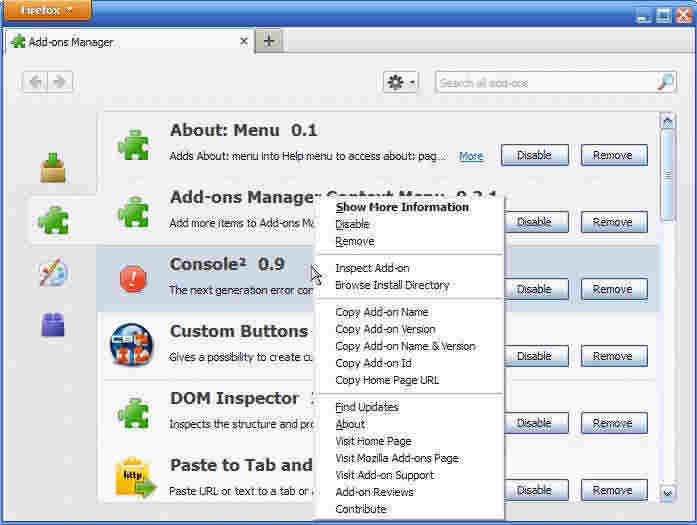Screen dimensions: 697x525
Task: Disable the Custom Buttons extension
Action: (536, 356)
